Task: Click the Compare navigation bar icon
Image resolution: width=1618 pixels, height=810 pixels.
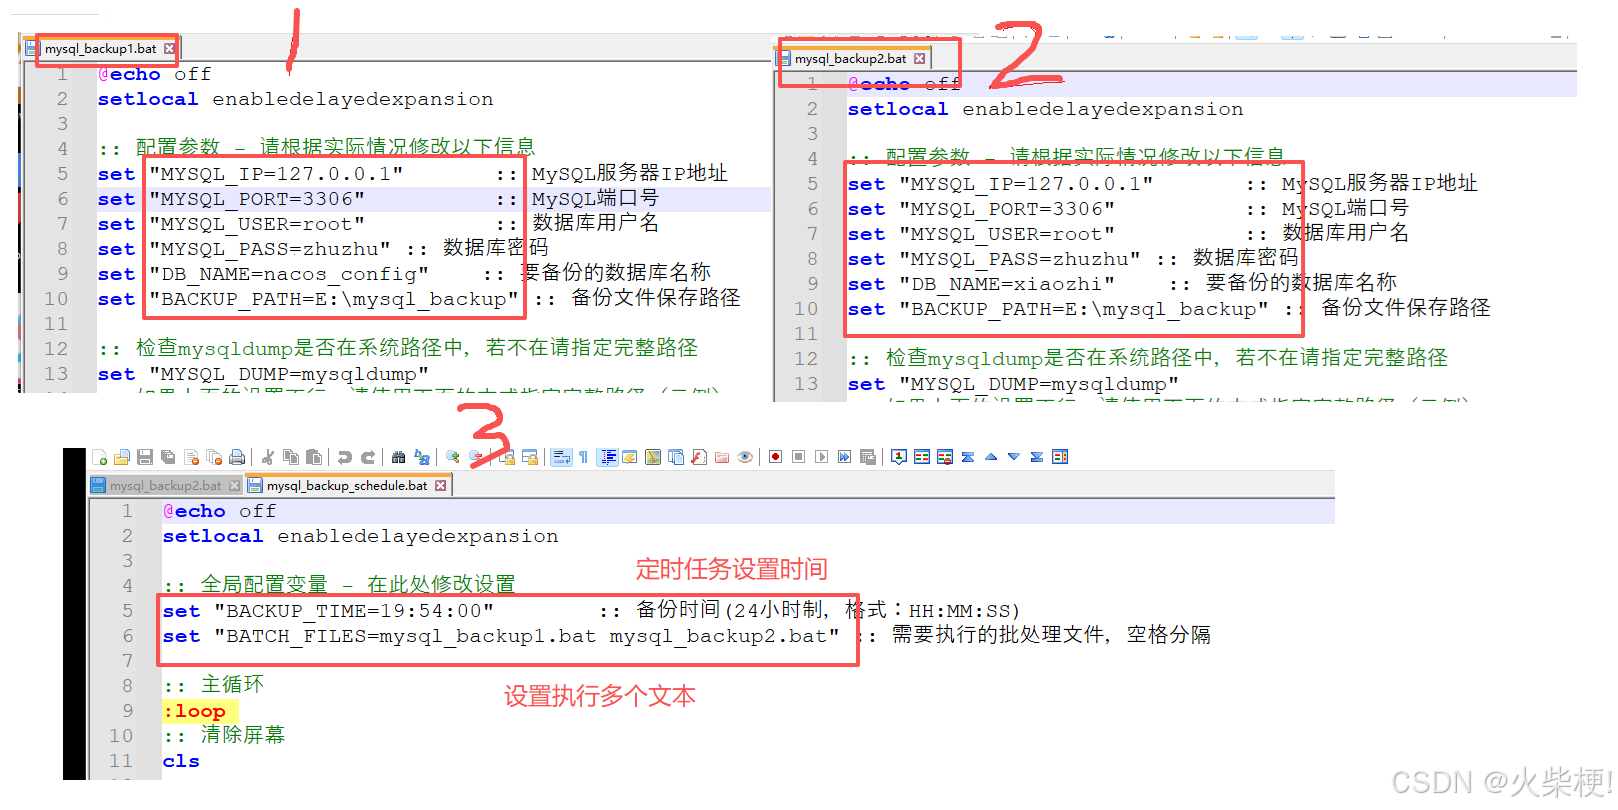Action: (1059, 457)
